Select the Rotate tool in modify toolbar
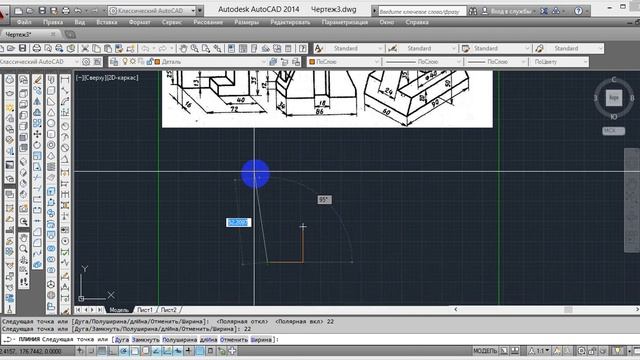This screenshot has width=640, height=360. pos(37,145)
